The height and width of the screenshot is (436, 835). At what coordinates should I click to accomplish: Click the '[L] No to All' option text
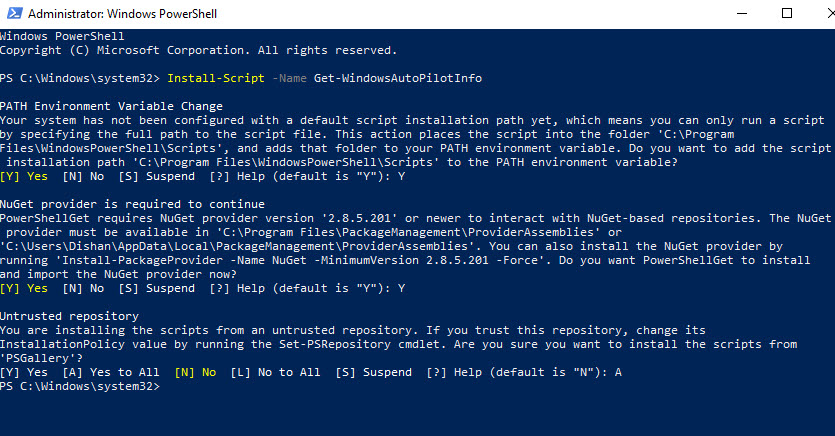coord(275,372)
